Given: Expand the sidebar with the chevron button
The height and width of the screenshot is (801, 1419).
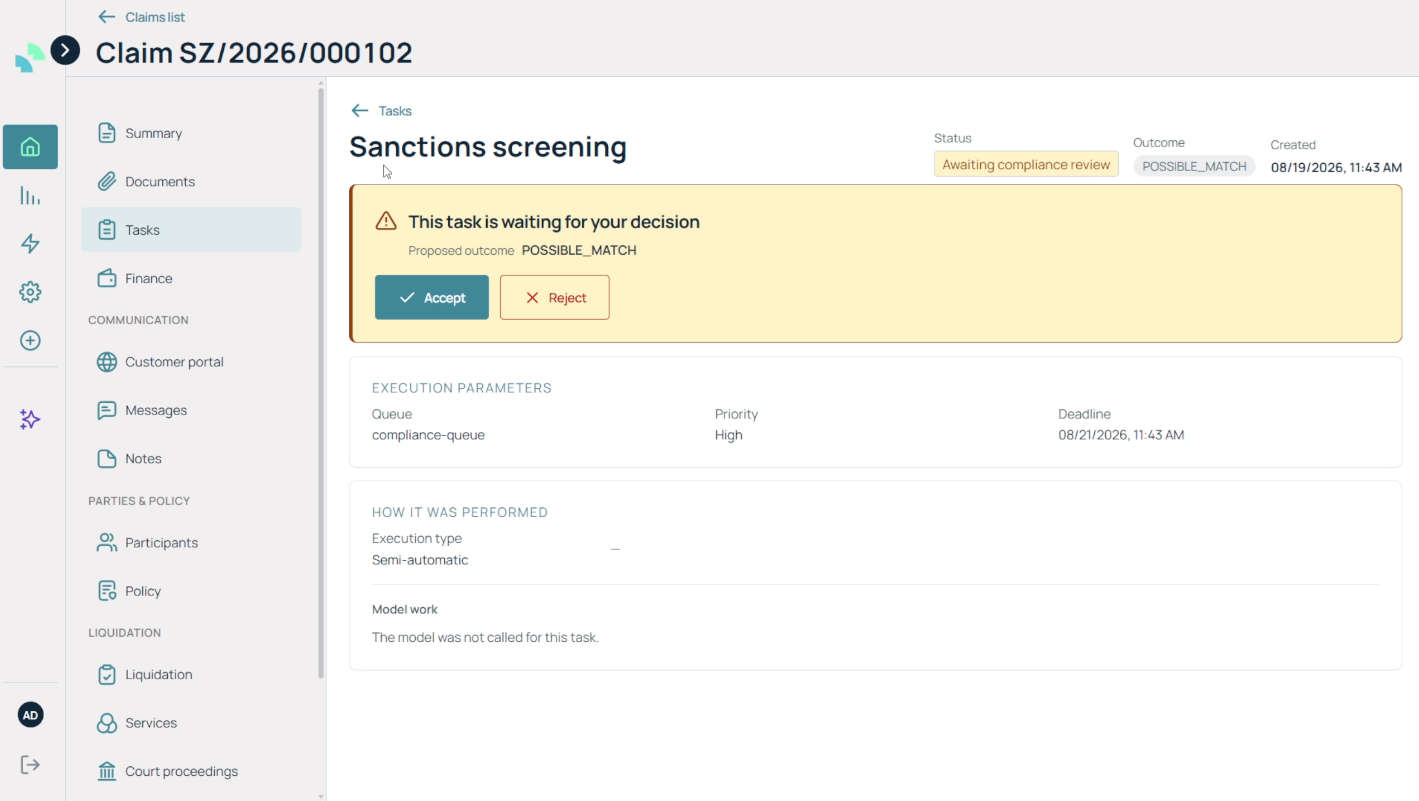Looking at the screenshot, I should pyautogui.click(x=65, y=50).
